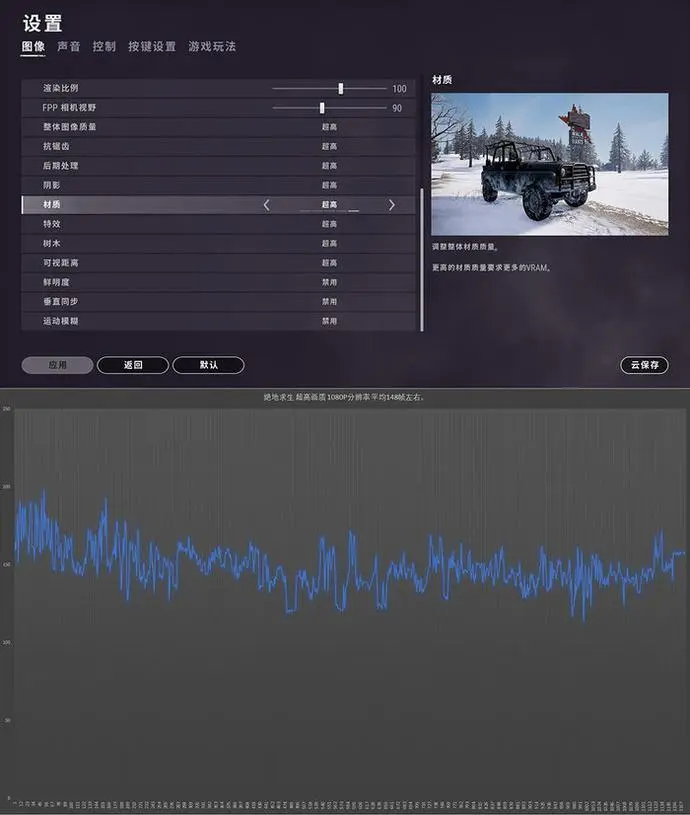Open the 控制 settings tab
The image size is (690, 815).
(104, 47)
